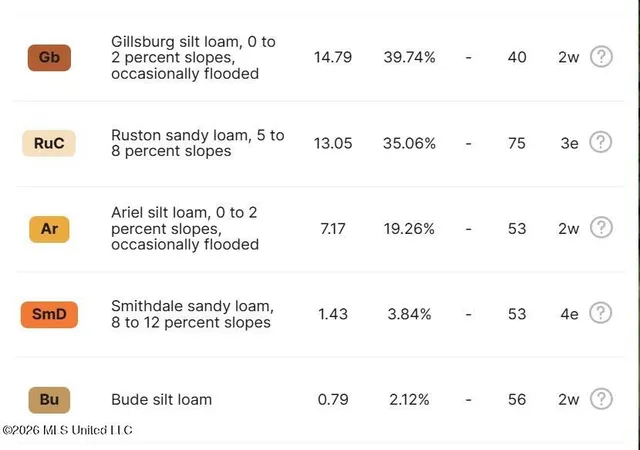This screenshot has height=450, width=640.
Task: Open help icon for Gillsburg silt loam row
Action: tap(601, 56)
